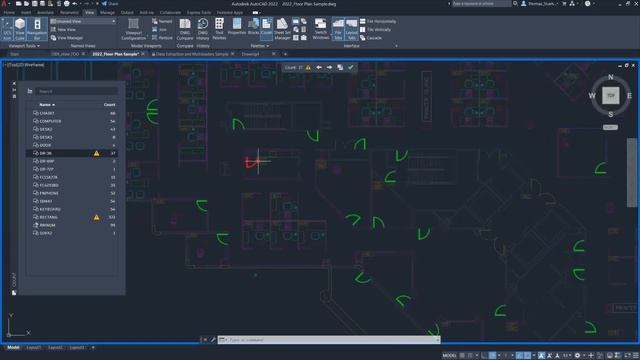Toggle snap mode in the status bar
Screen dimensions: 640x360
[470, 356]
